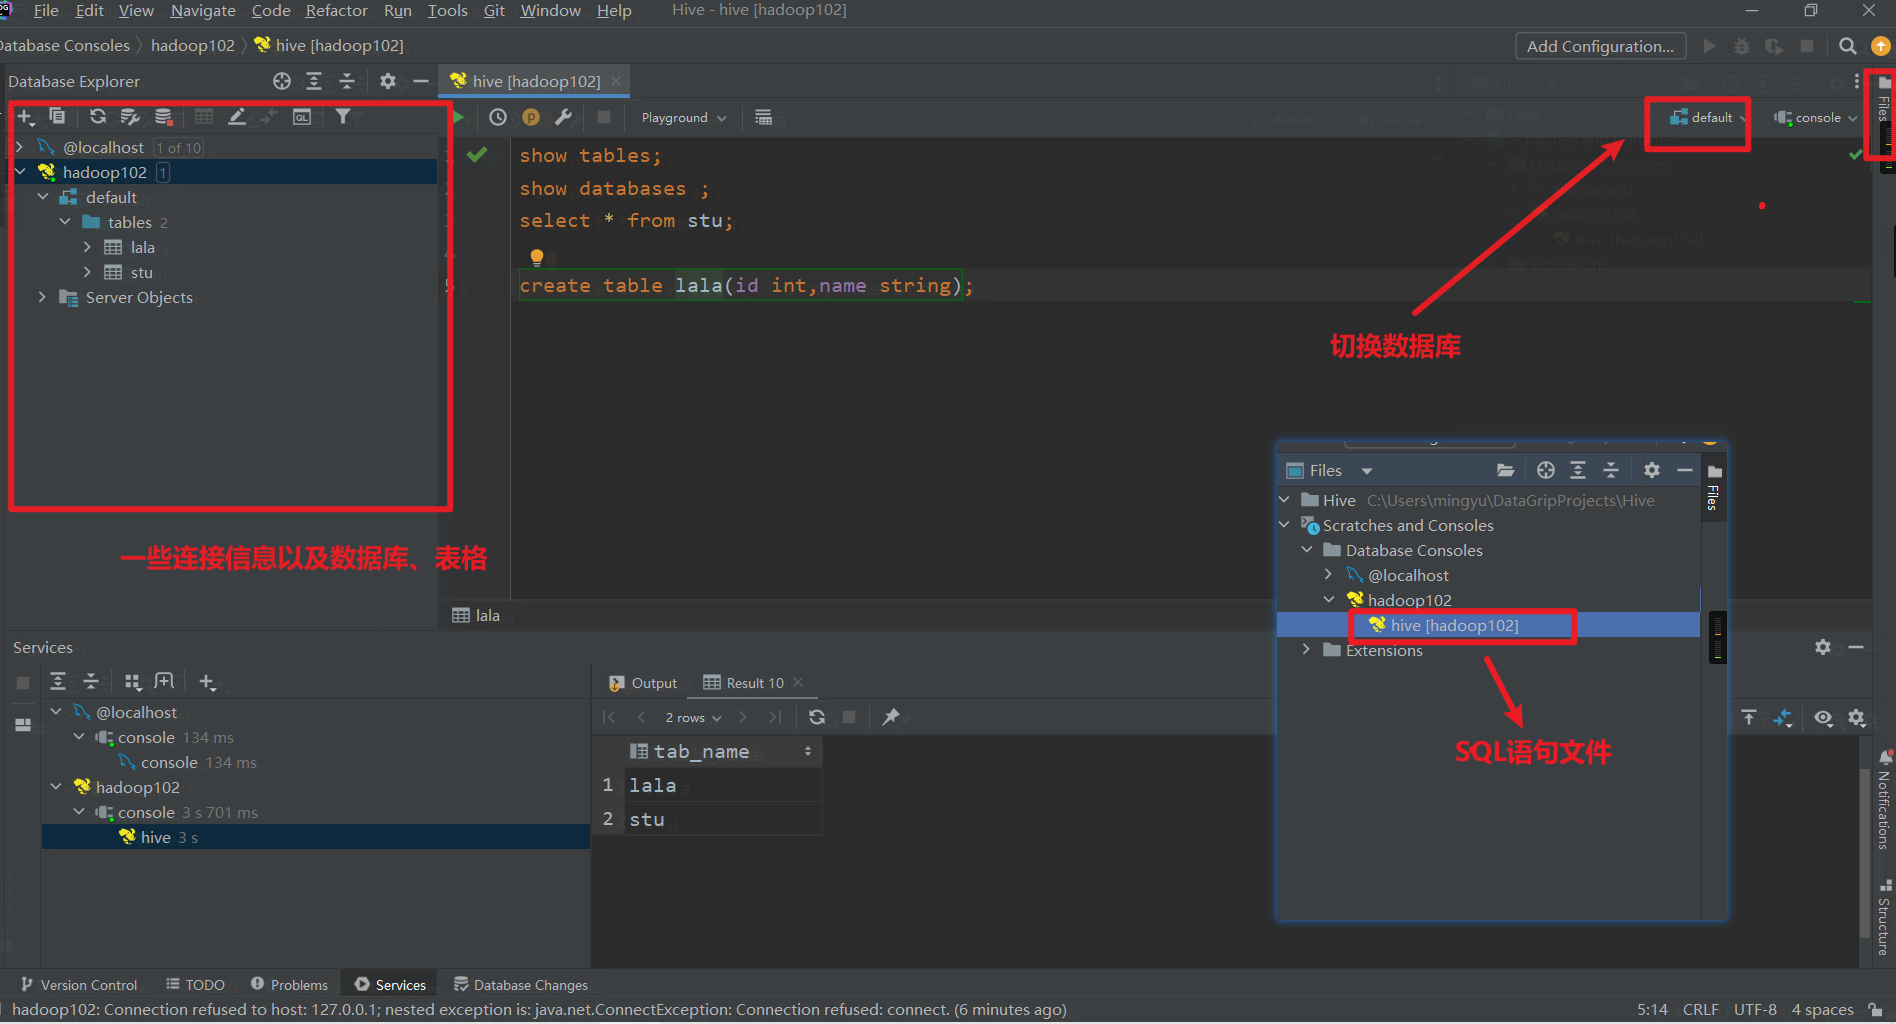Open Database Explorer settings gear

pyautogui.click(x=387, y=81)
